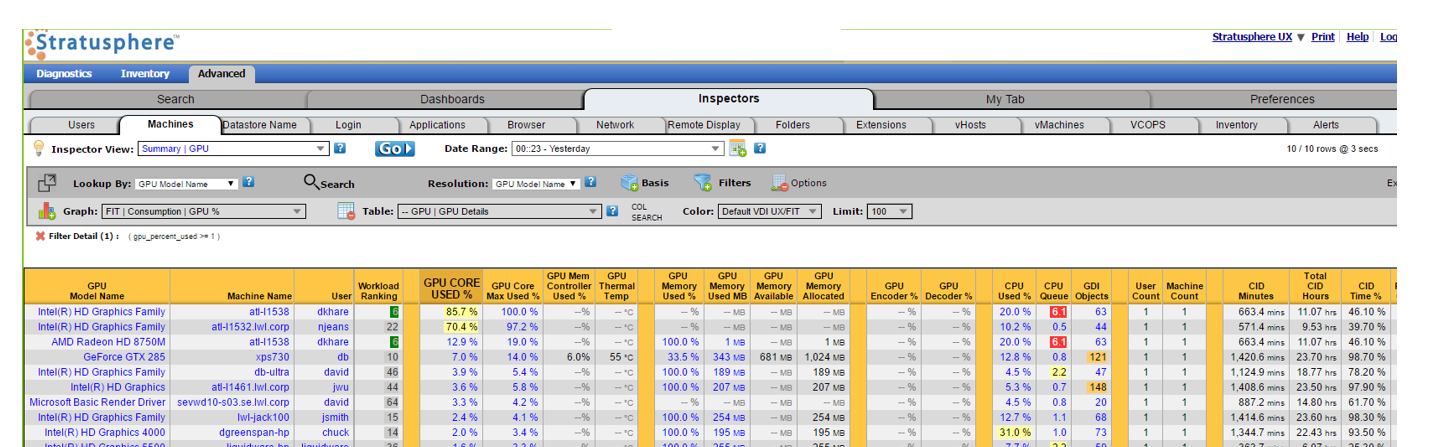The image size is (1429, 447).
Task: Click the yellow 31.0 % CPU Used cell
Action: (x=1015, y=432)
